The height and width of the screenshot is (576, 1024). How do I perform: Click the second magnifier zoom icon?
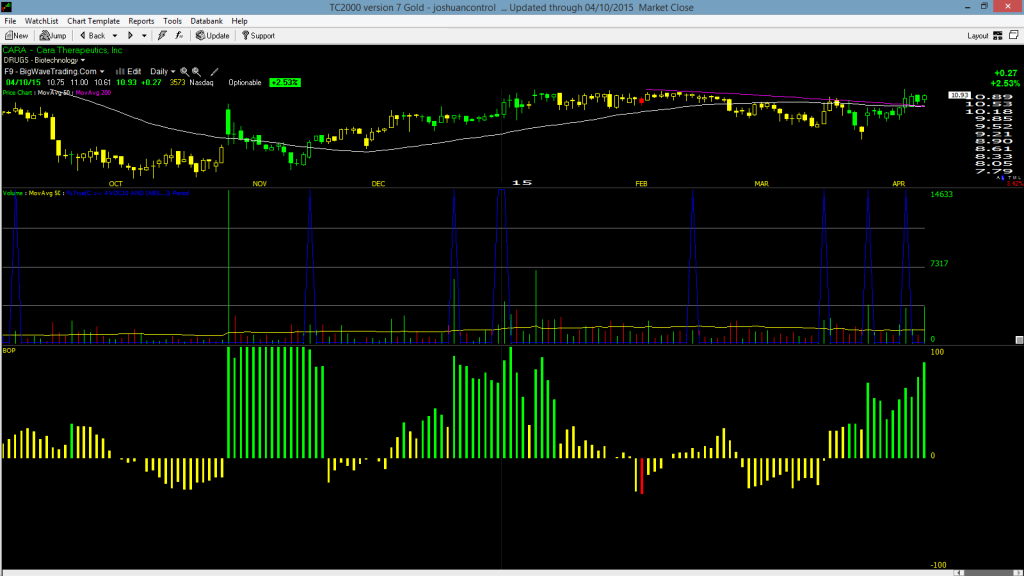click(x=197, y=72)
